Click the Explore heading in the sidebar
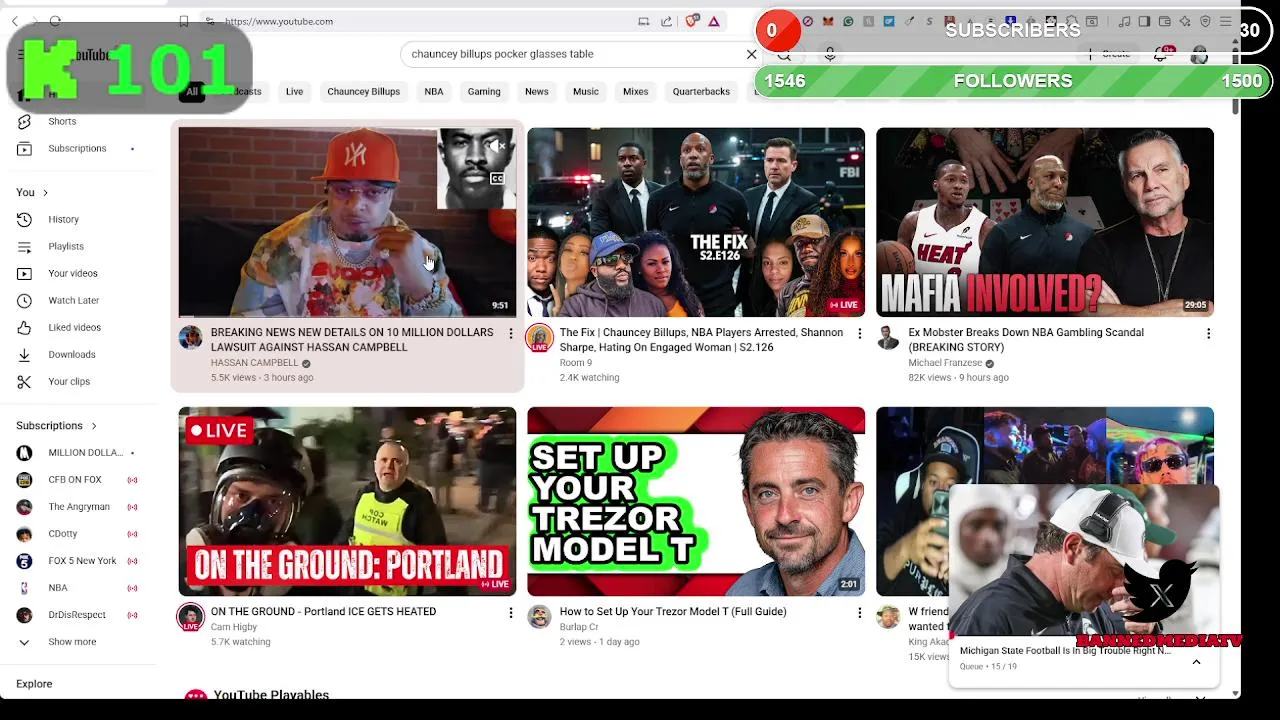 pyautogui.click(x=34, y=684)
